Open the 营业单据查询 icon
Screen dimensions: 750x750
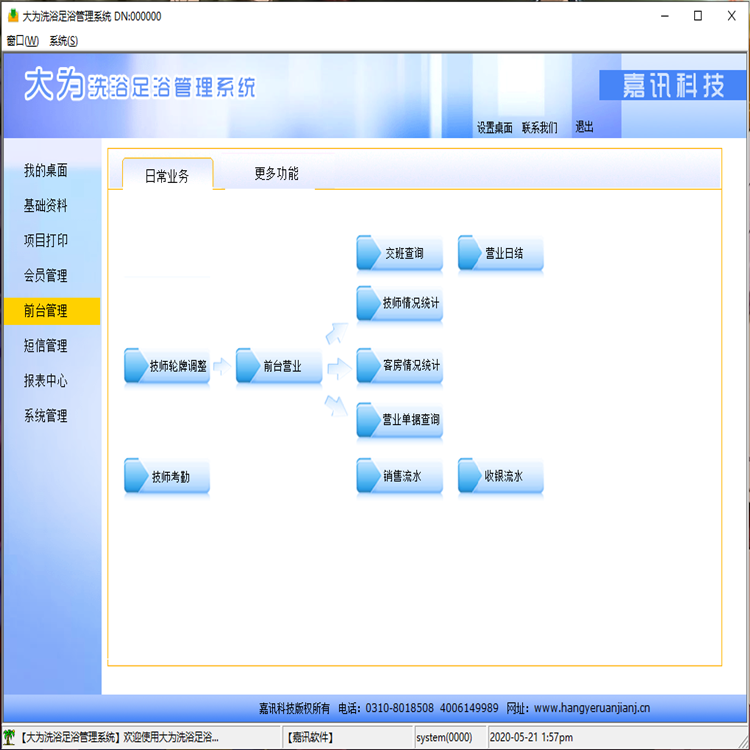point(399,420)
